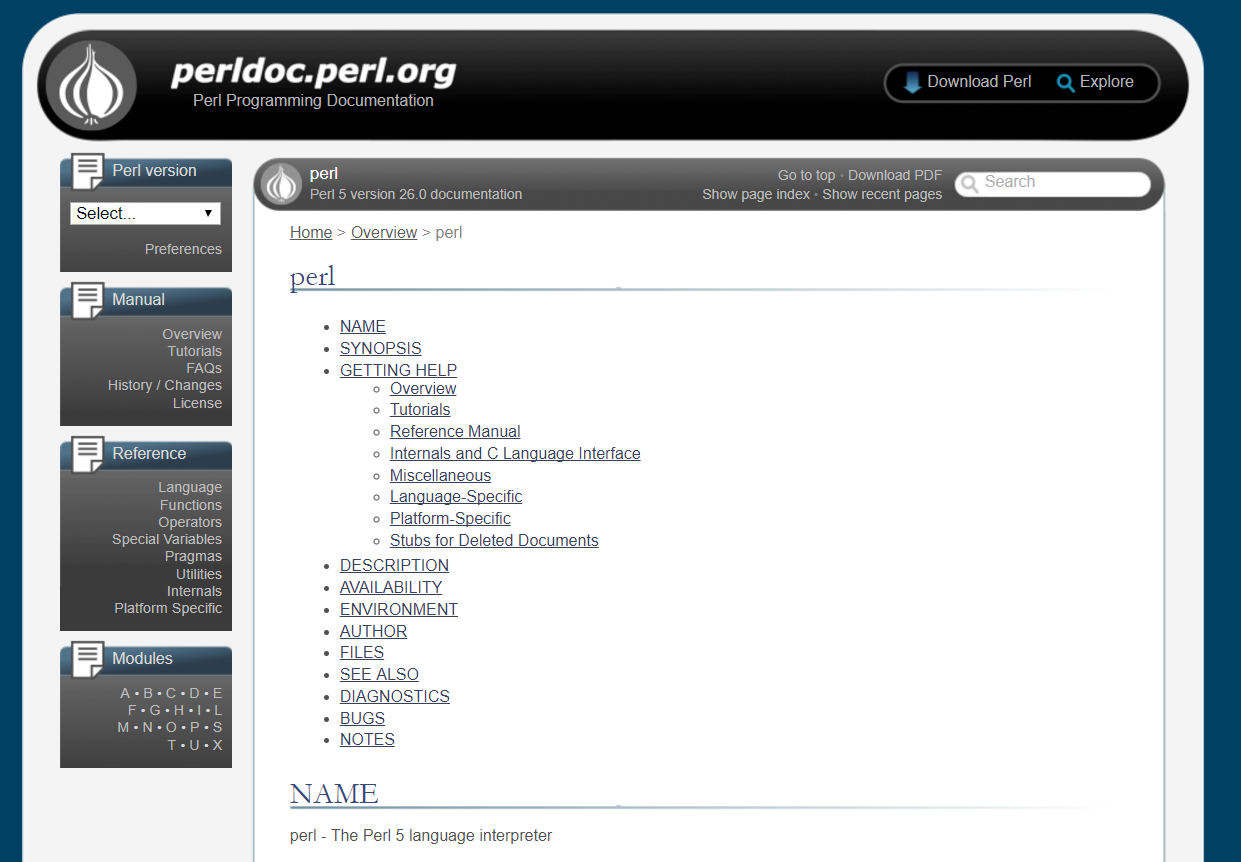This screenshot has height=862, width=1241.
Task: Open the Perl version Select dropdown
Action: [x=145, y=213]
